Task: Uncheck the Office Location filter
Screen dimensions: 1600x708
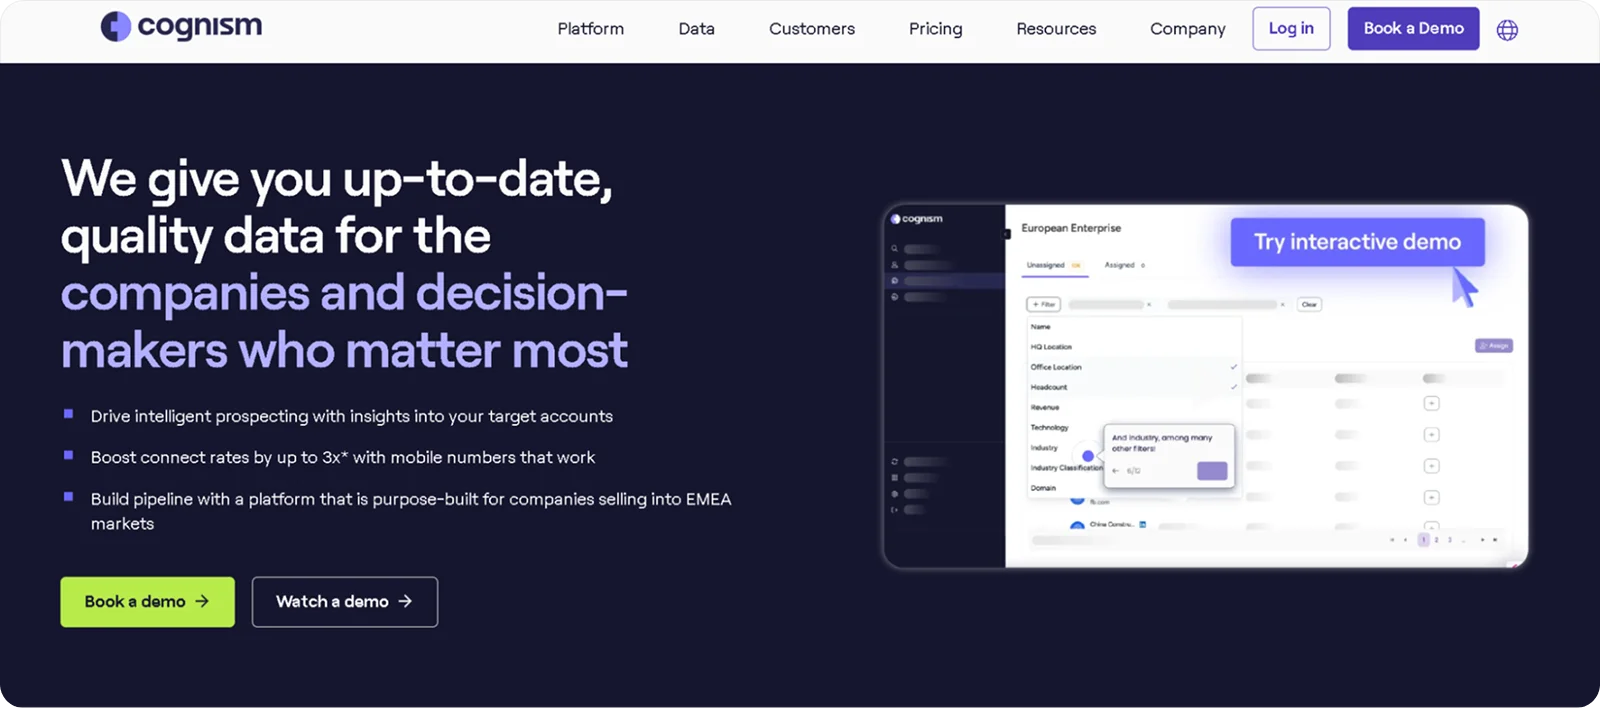Action: tap(1134, 367)
